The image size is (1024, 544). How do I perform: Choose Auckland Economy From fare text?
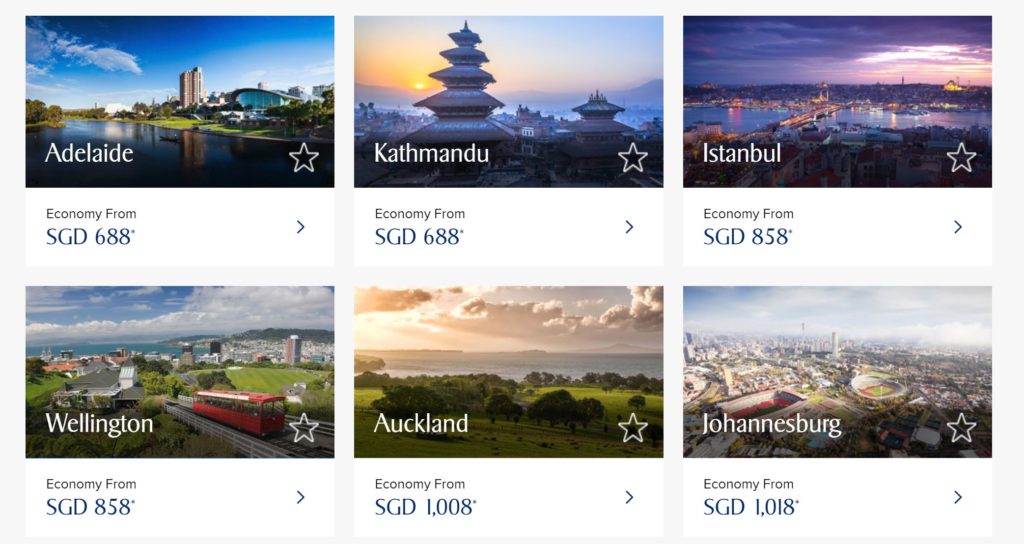point(419,484)
